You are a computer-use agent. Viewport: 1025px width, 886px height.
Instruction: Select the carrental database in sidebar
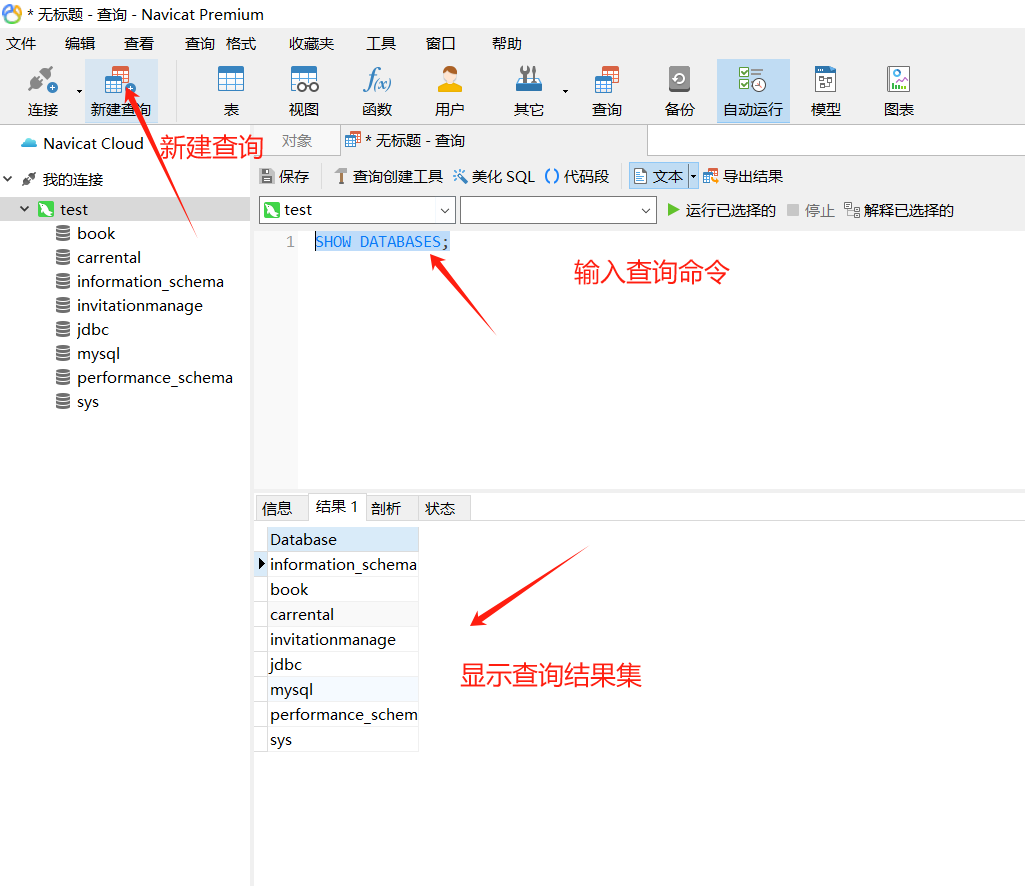(x=109, y=258)
